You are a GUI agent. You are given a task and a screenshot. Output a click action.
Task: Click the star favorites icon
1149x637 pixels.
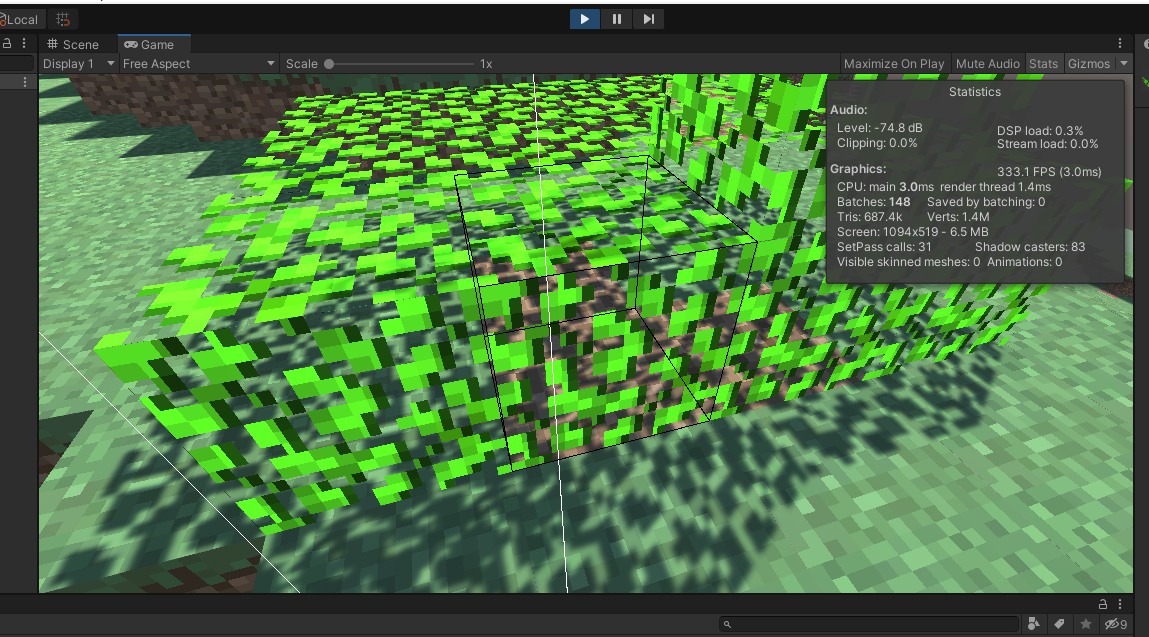click(x=1086, y=624)
